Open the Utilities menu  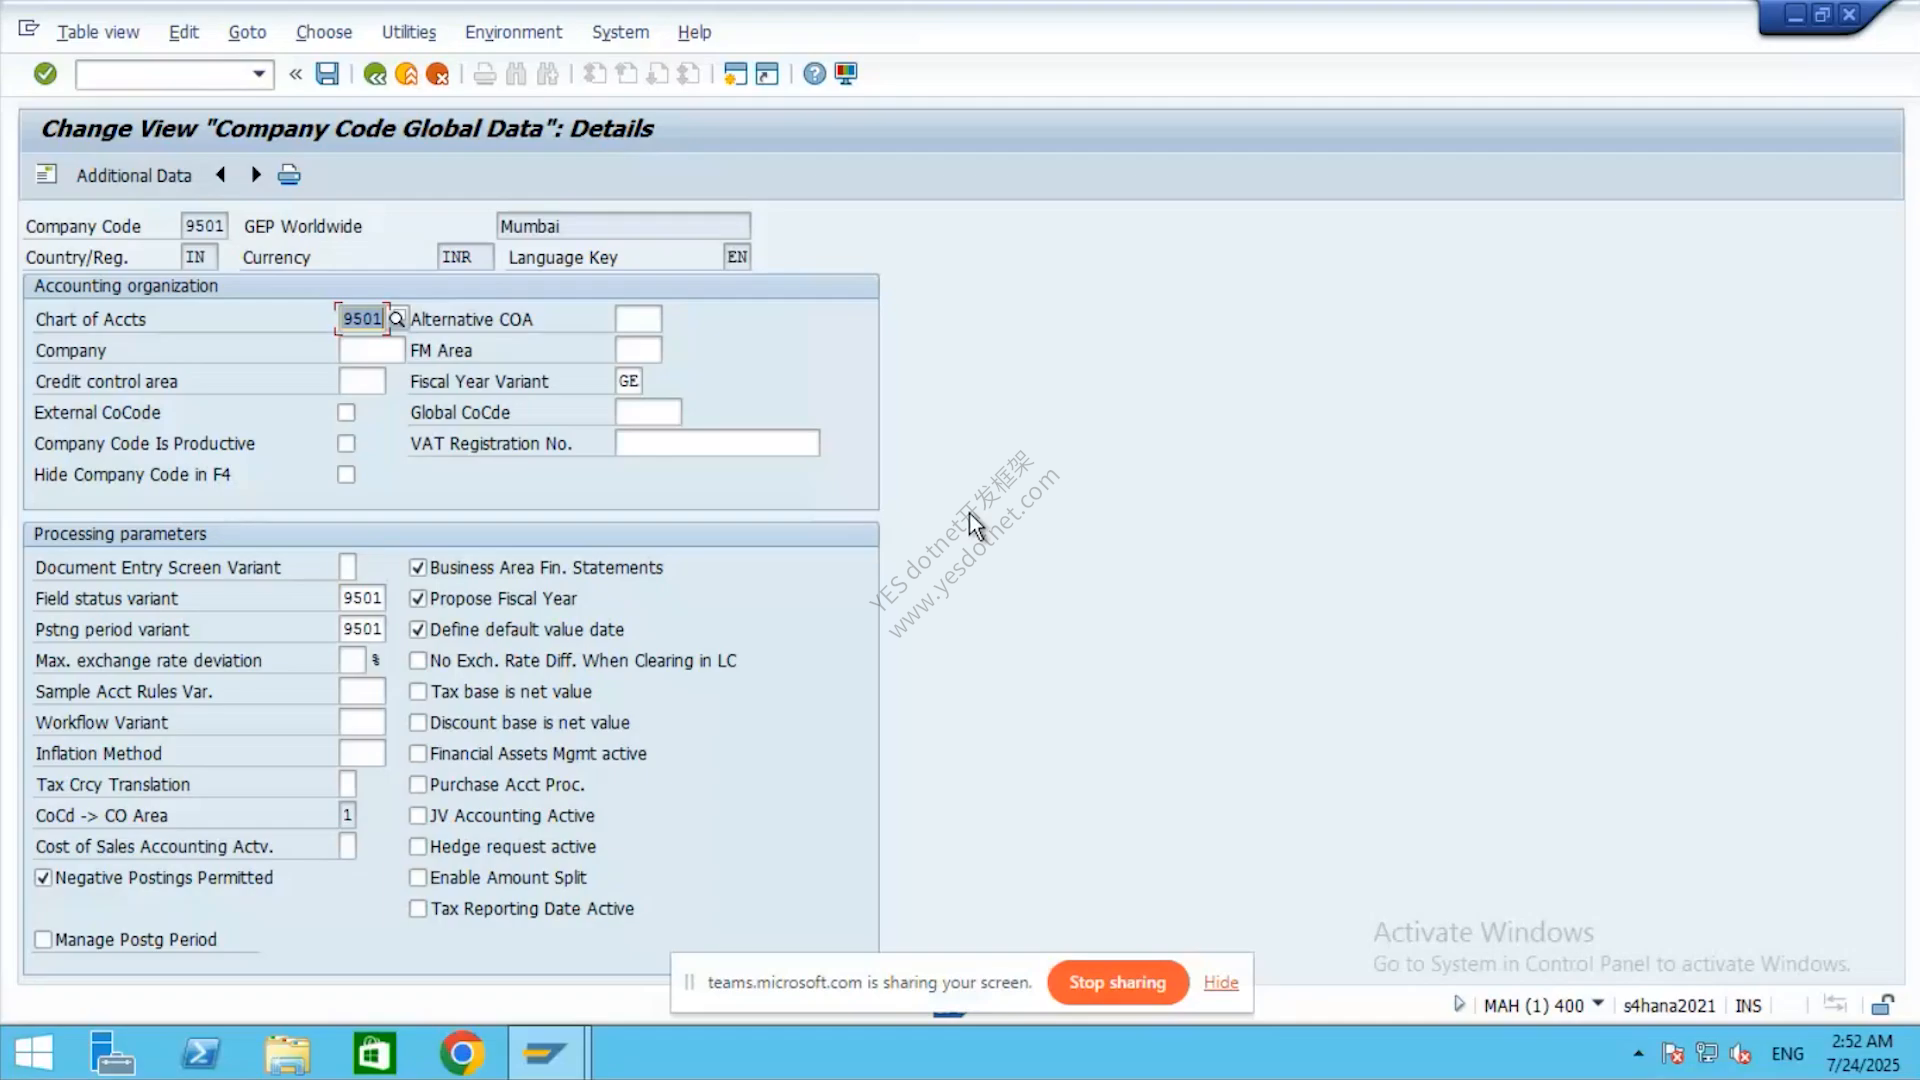pyautogui.click(x=409, y=32)
